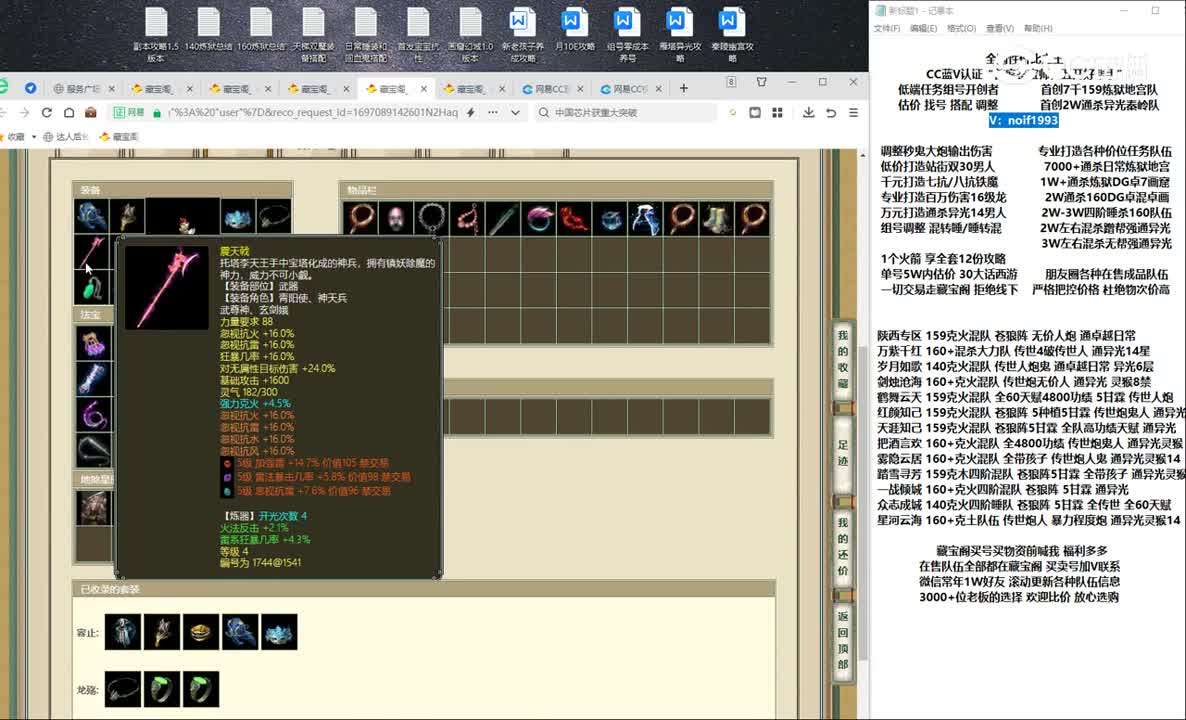Image resolution: width=1186 pixels, height=720 pixels.
Task: Click the browser forward arrow
Action: coord(24,113)
